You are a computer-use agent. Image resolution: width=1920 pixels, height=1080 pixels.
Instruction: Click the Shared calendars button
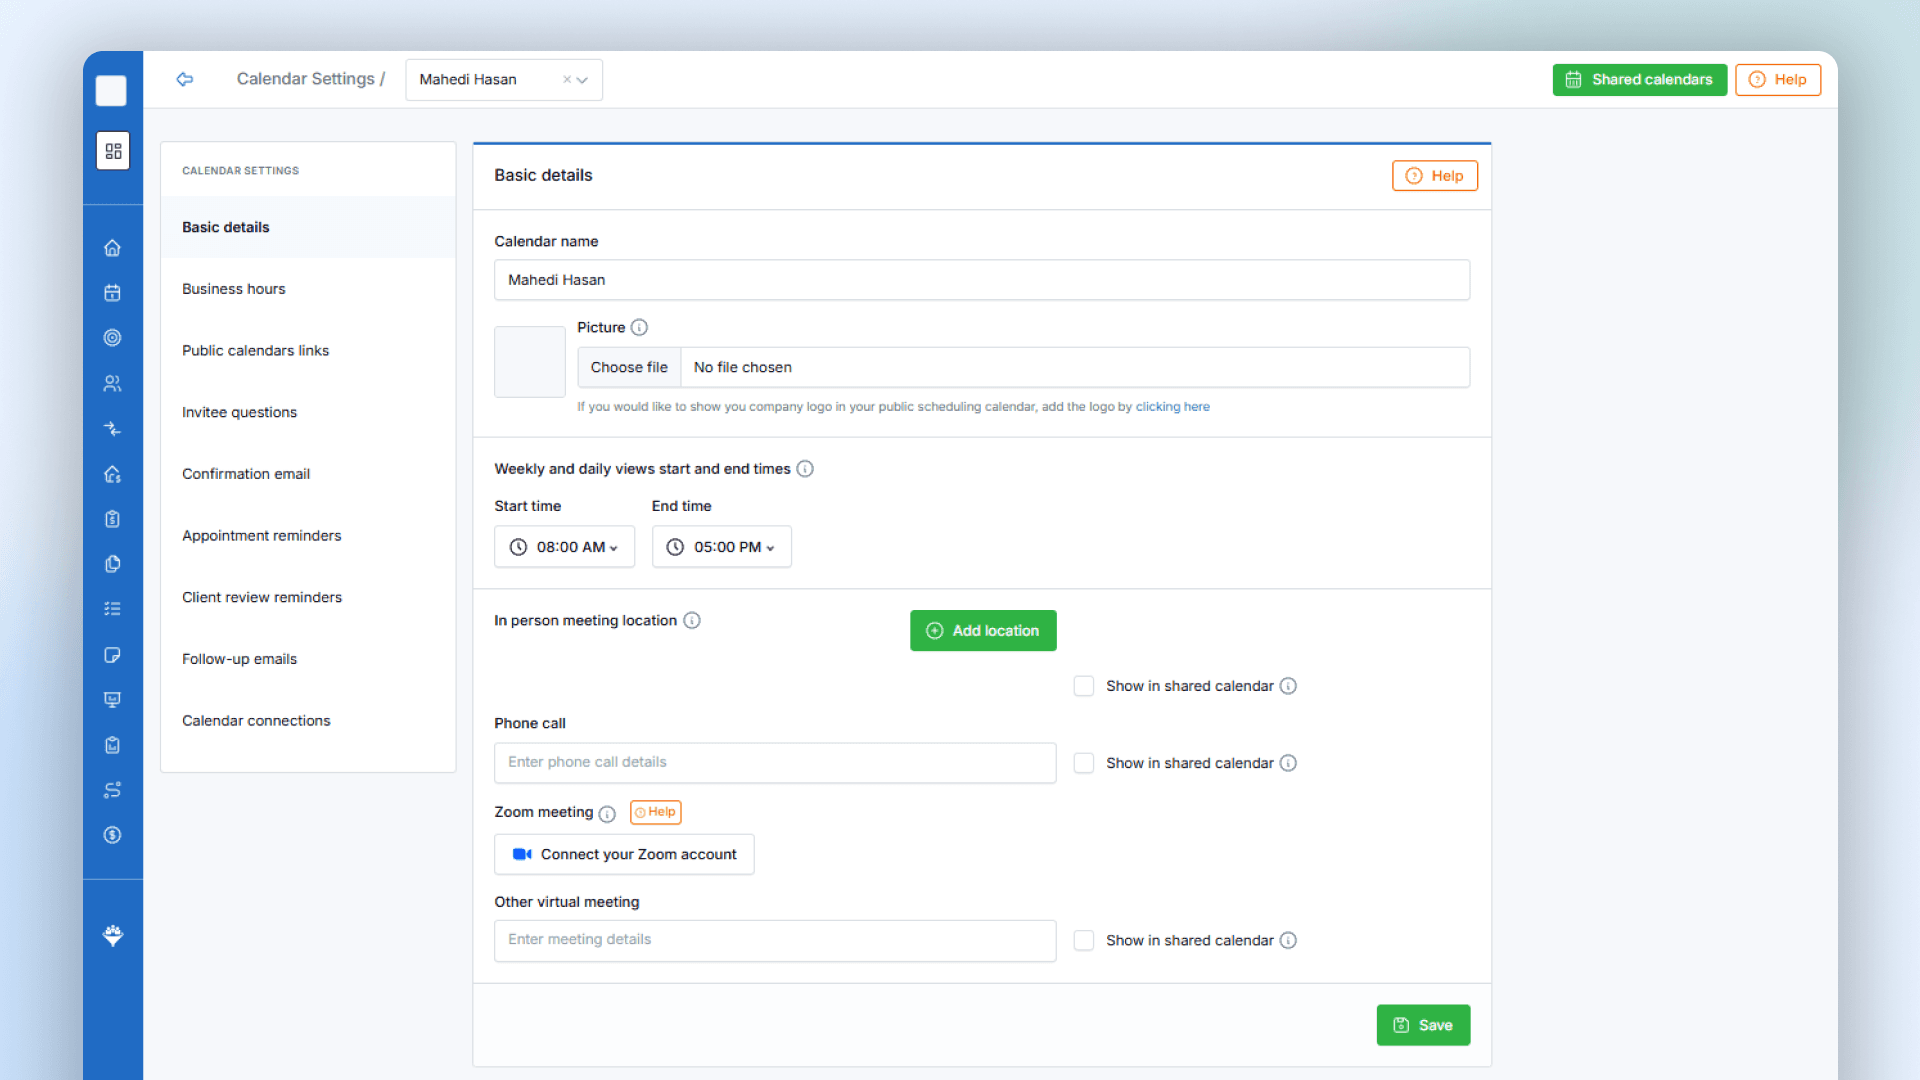pos(1639,80)
